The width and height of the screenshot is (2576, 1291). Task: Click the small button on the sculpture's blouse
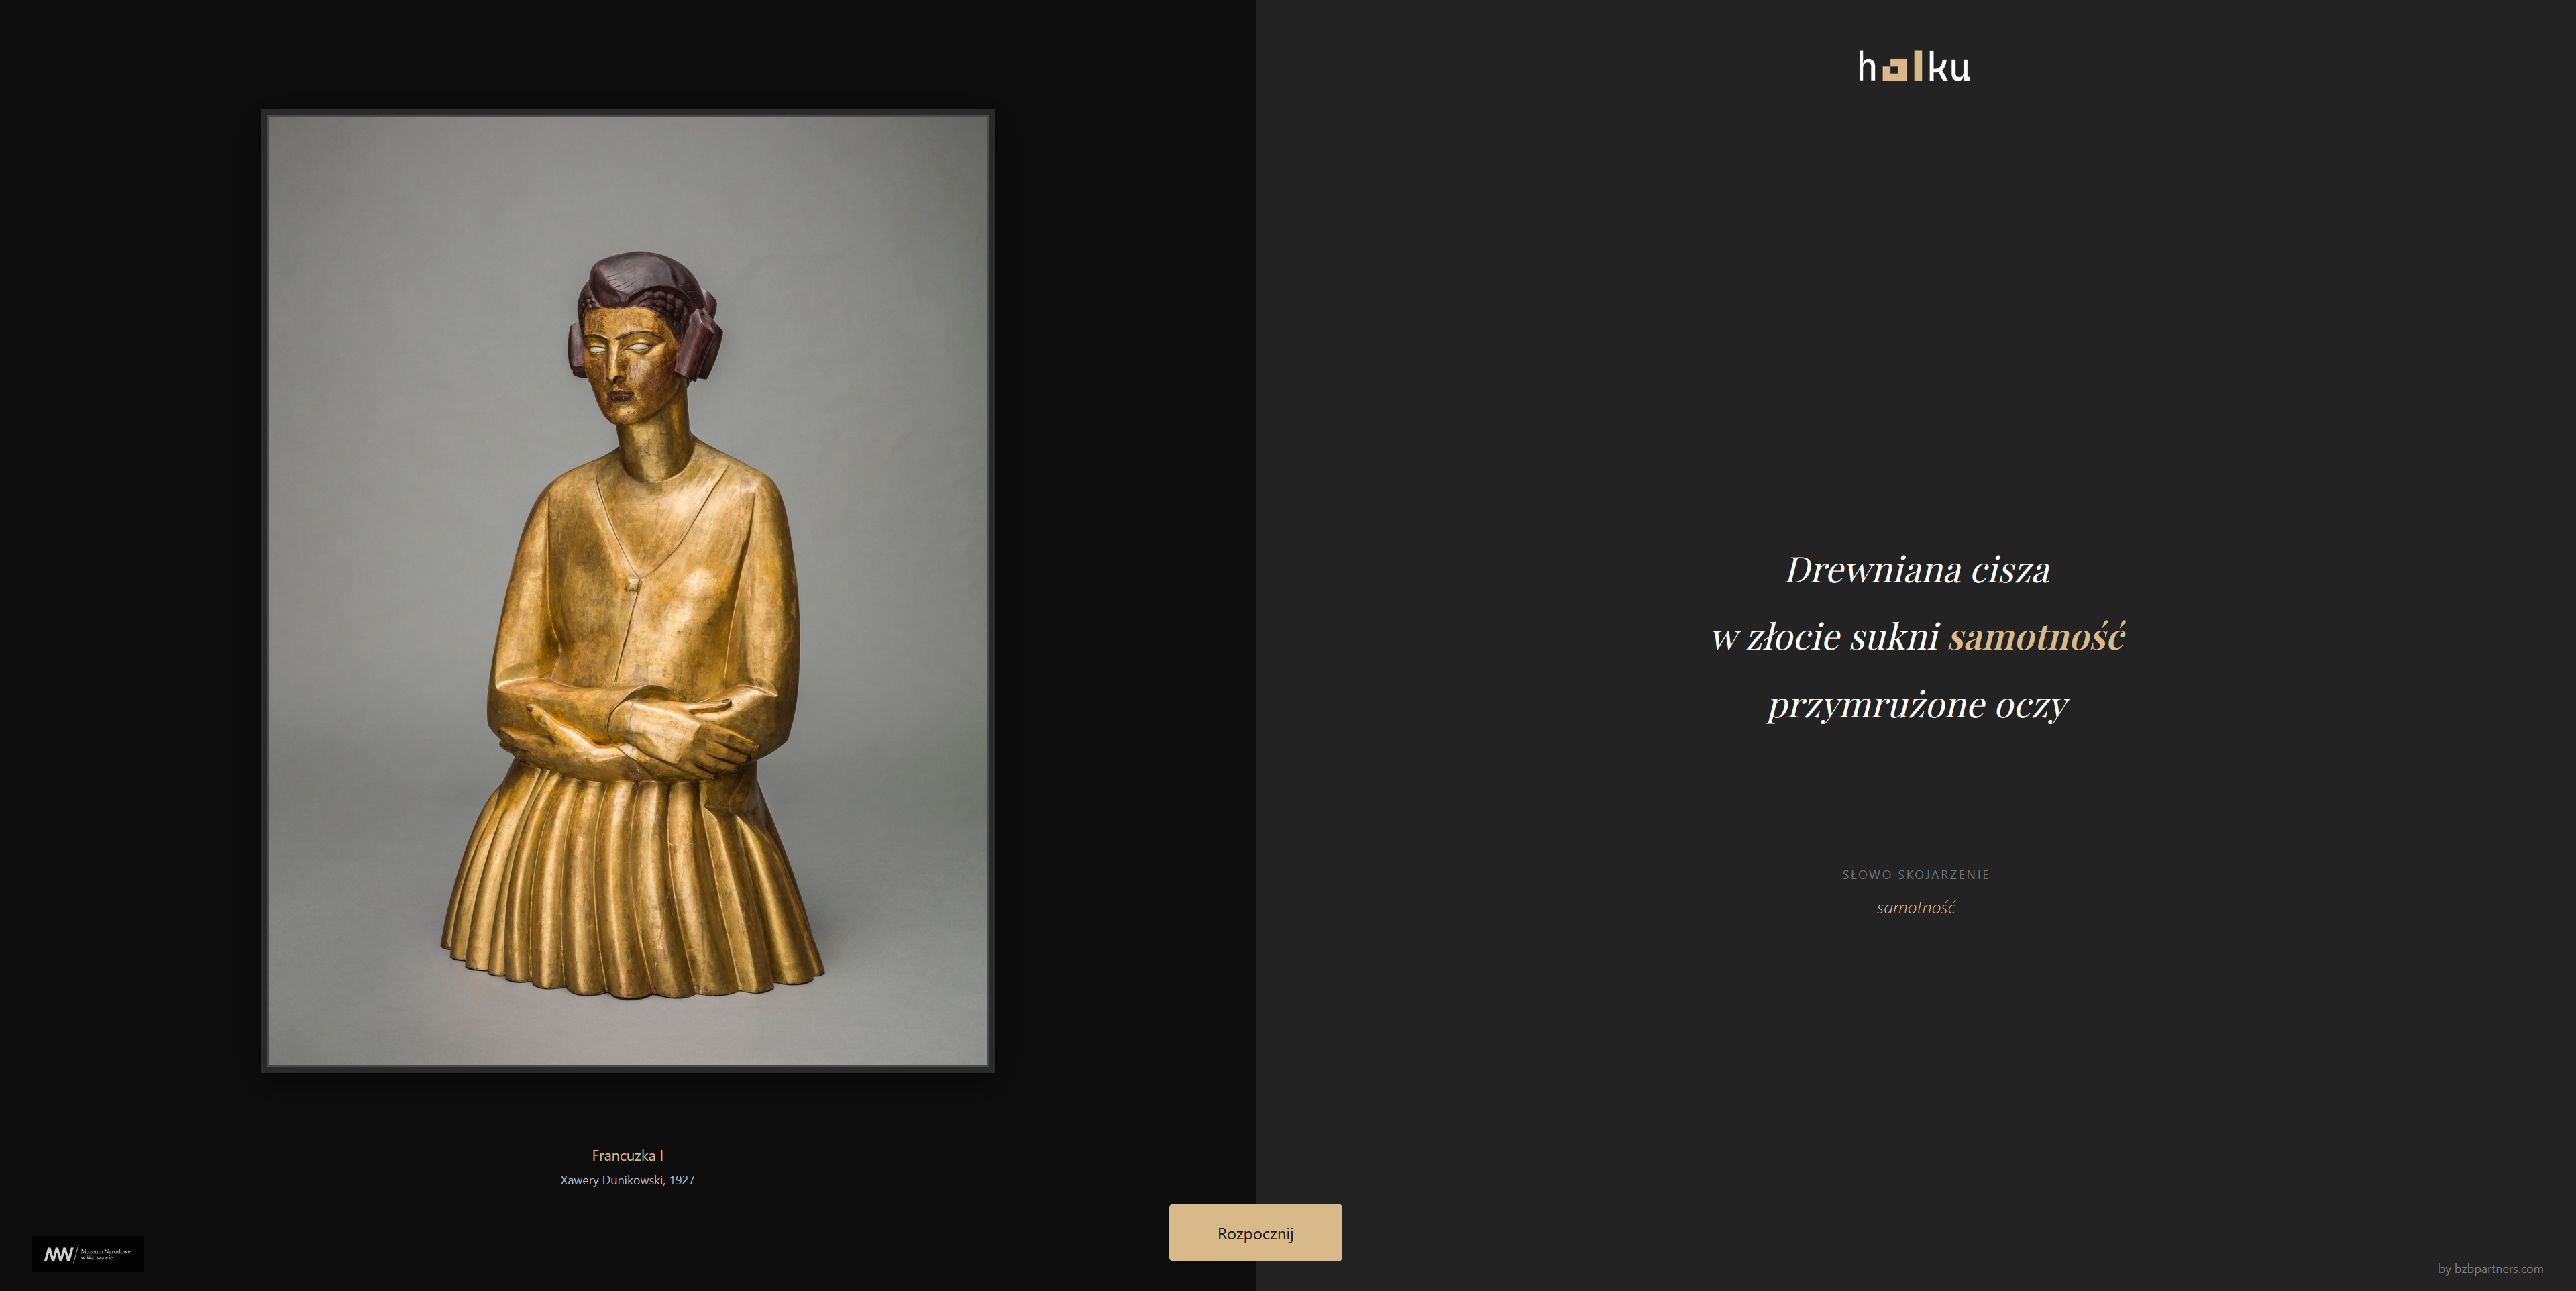pos(631,582)
